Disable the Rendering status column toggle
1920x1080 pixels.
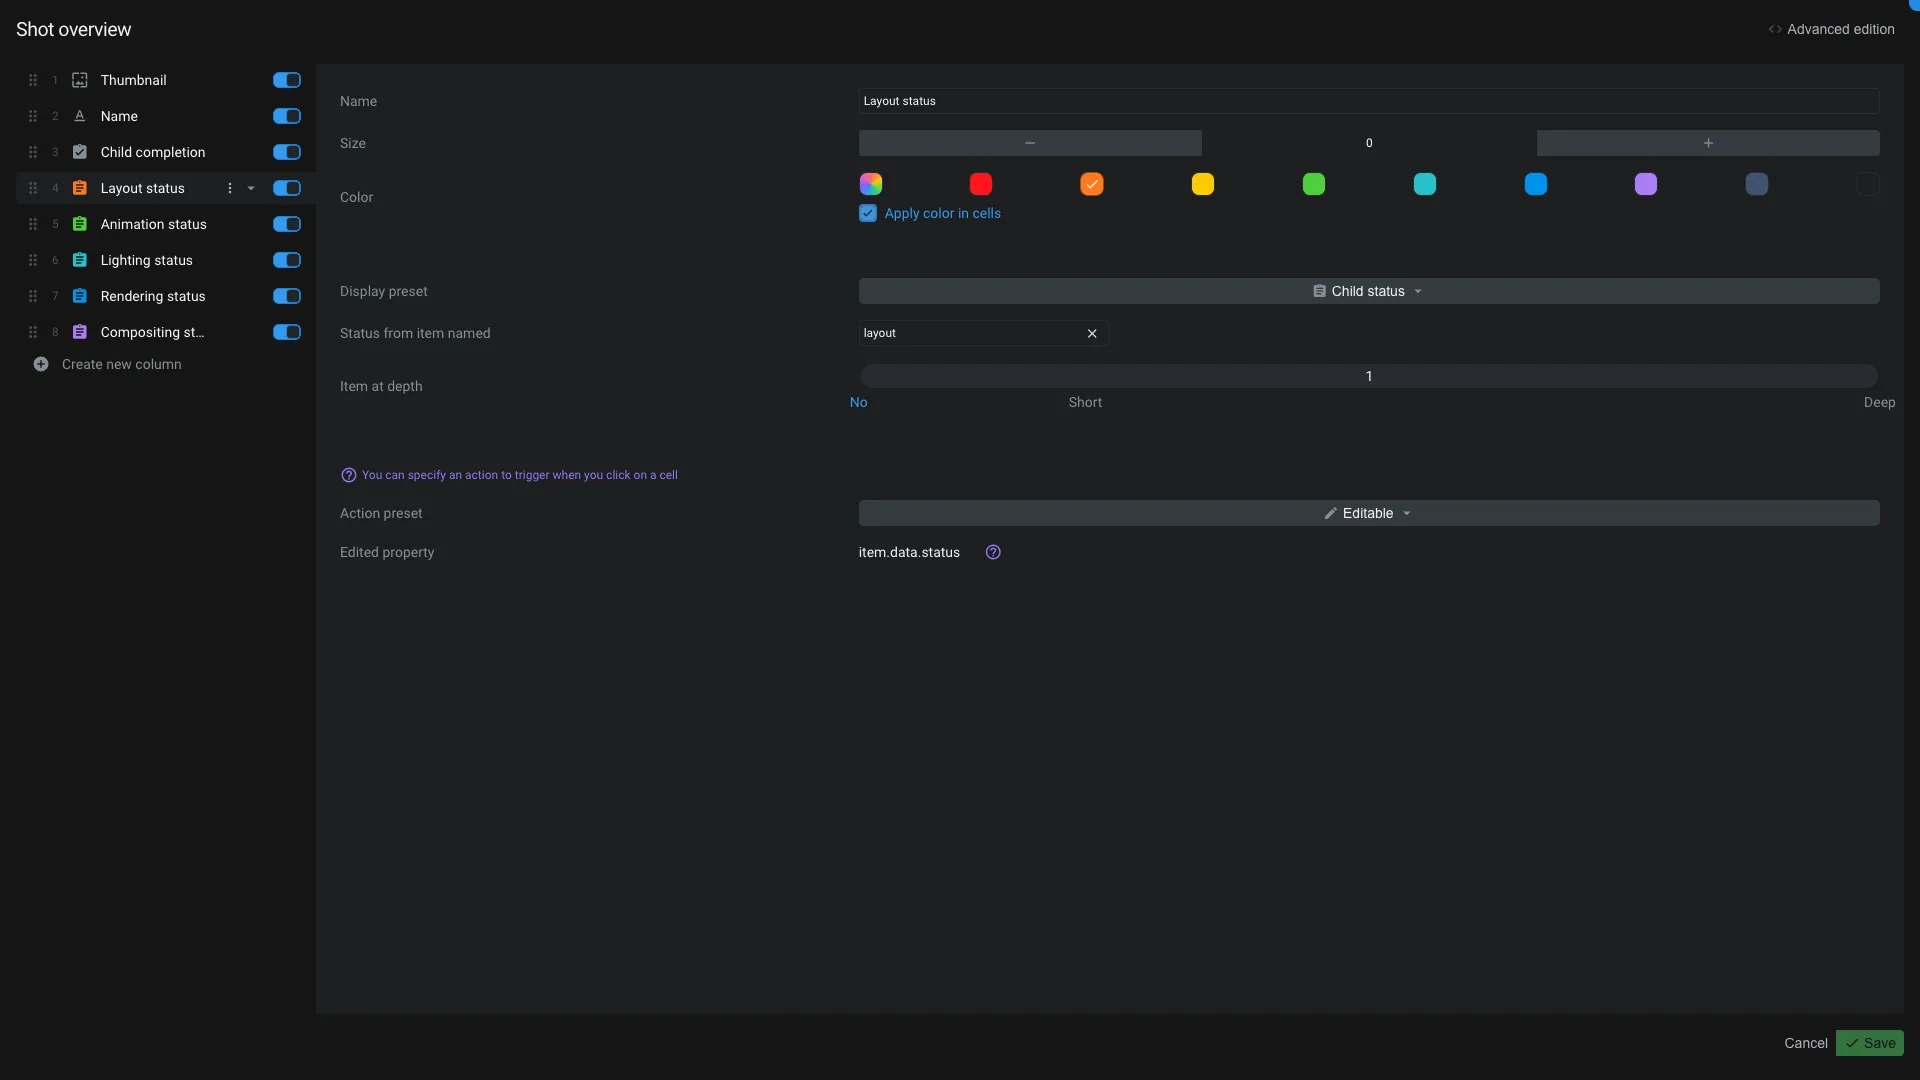tap(287, 296)
